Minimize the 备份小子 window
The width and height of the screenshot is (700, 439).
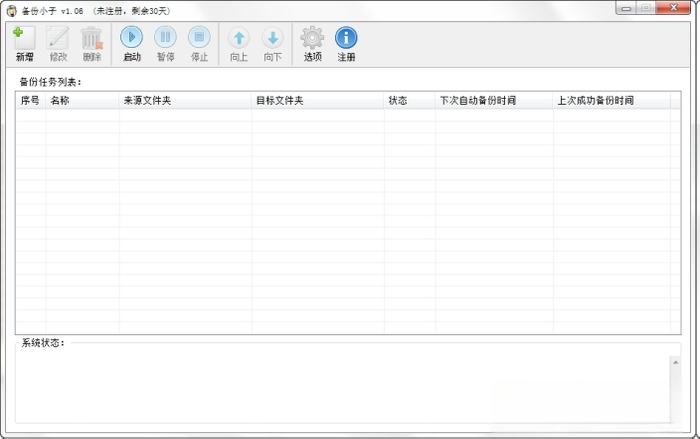click(x=626, y=8)
